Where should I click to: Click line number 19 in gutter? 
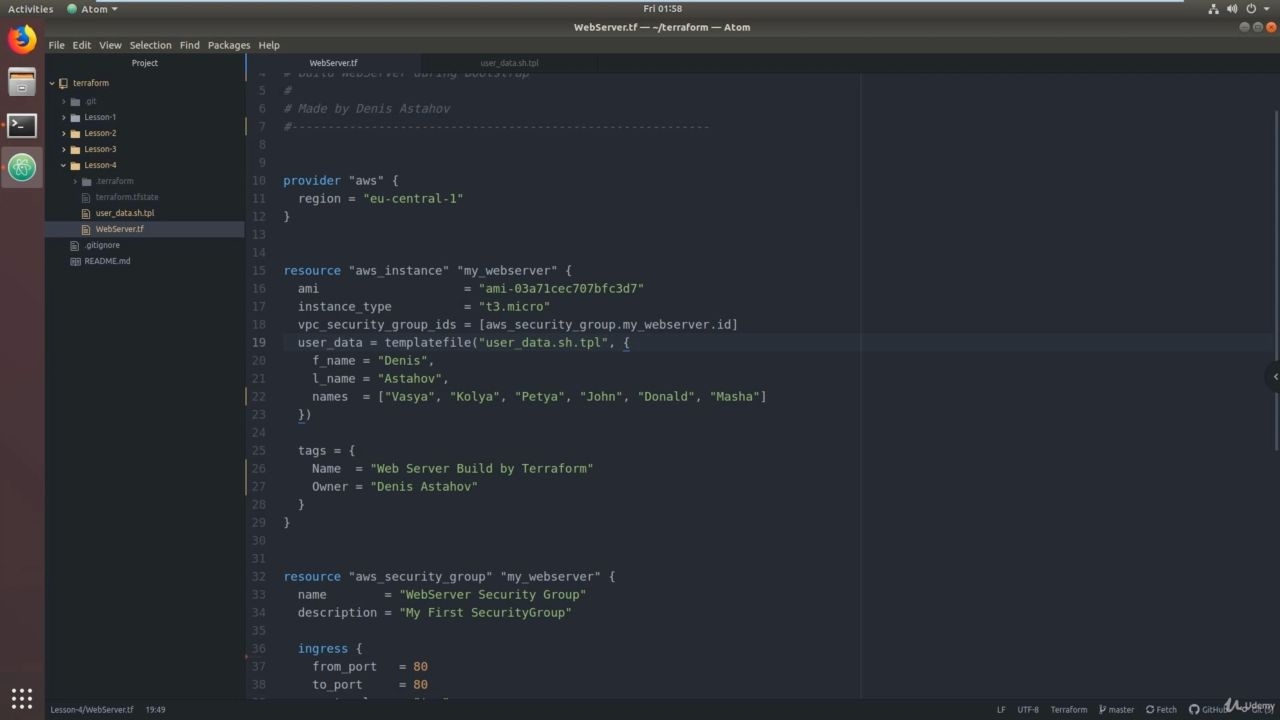[x=259, y=343]
